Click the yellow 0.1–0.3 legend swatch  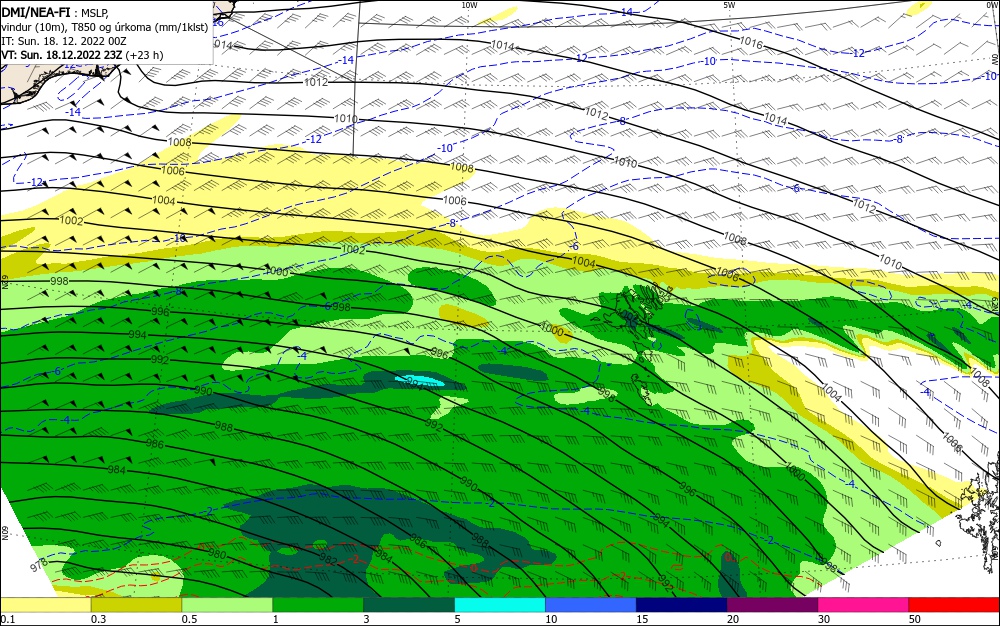click(x=45, y=605)
